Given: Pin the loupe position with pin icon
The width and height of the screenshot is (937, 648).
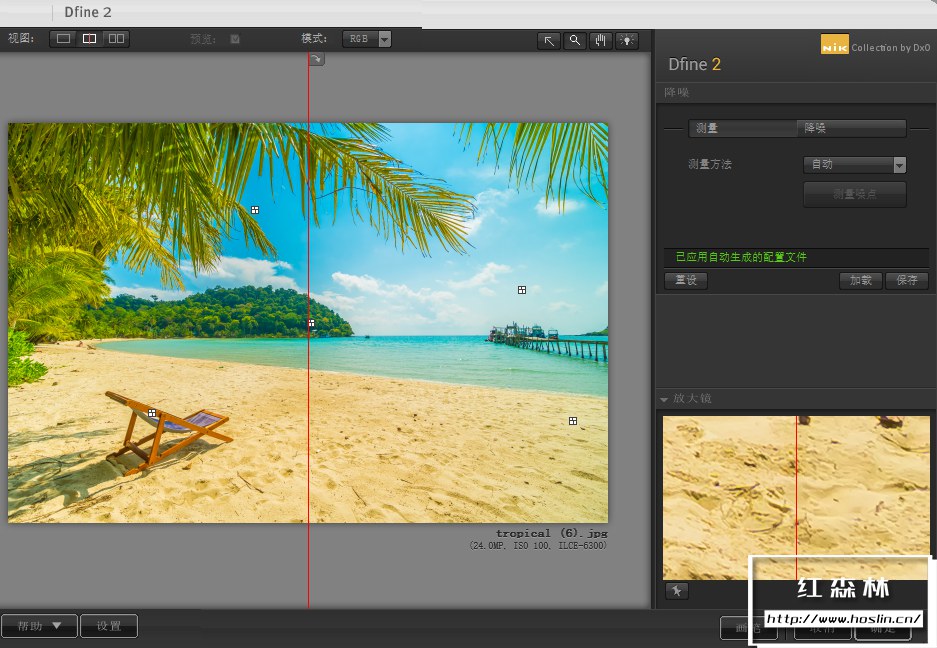Looking at the screenshot, I should pyautogui.click(x=677, y=591).
